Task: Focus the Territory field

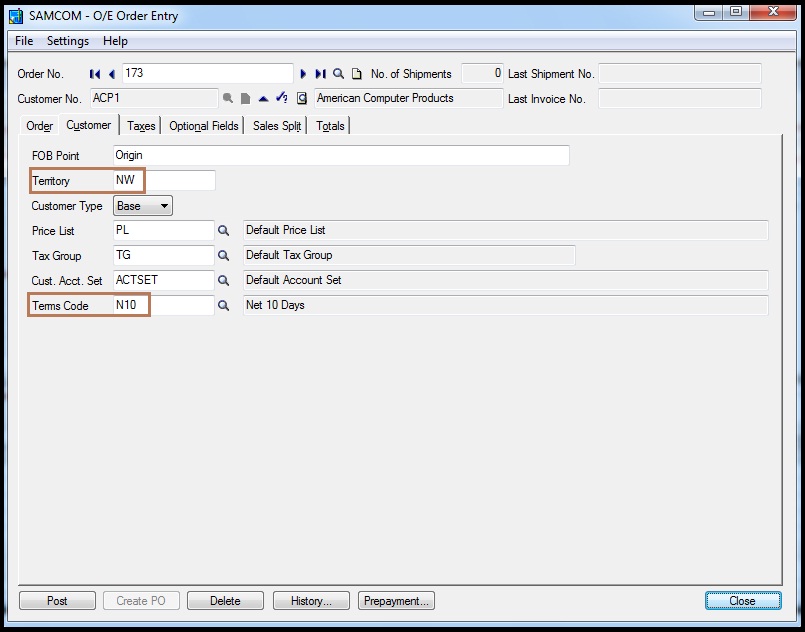Action: pos(164,180)
